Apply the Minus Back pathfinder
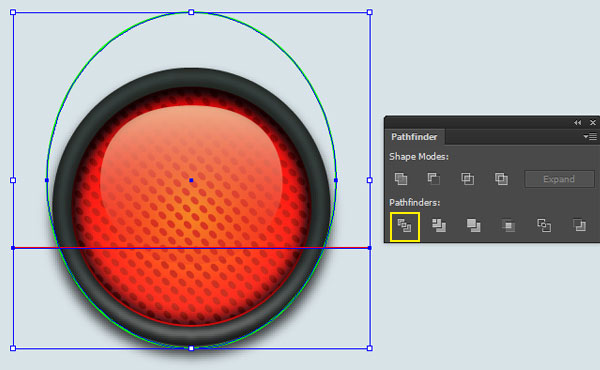 pos(579,226)
